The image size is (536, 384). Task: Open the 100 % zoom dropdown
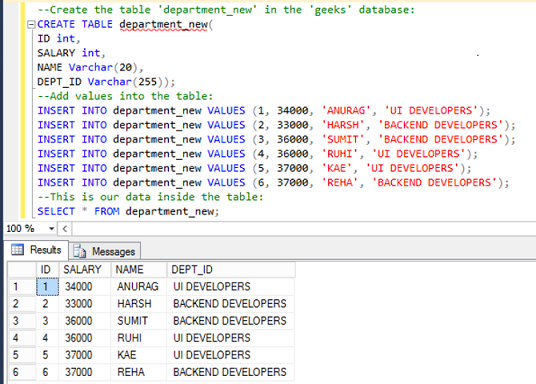pyautogui.click(x=52, y=228)
